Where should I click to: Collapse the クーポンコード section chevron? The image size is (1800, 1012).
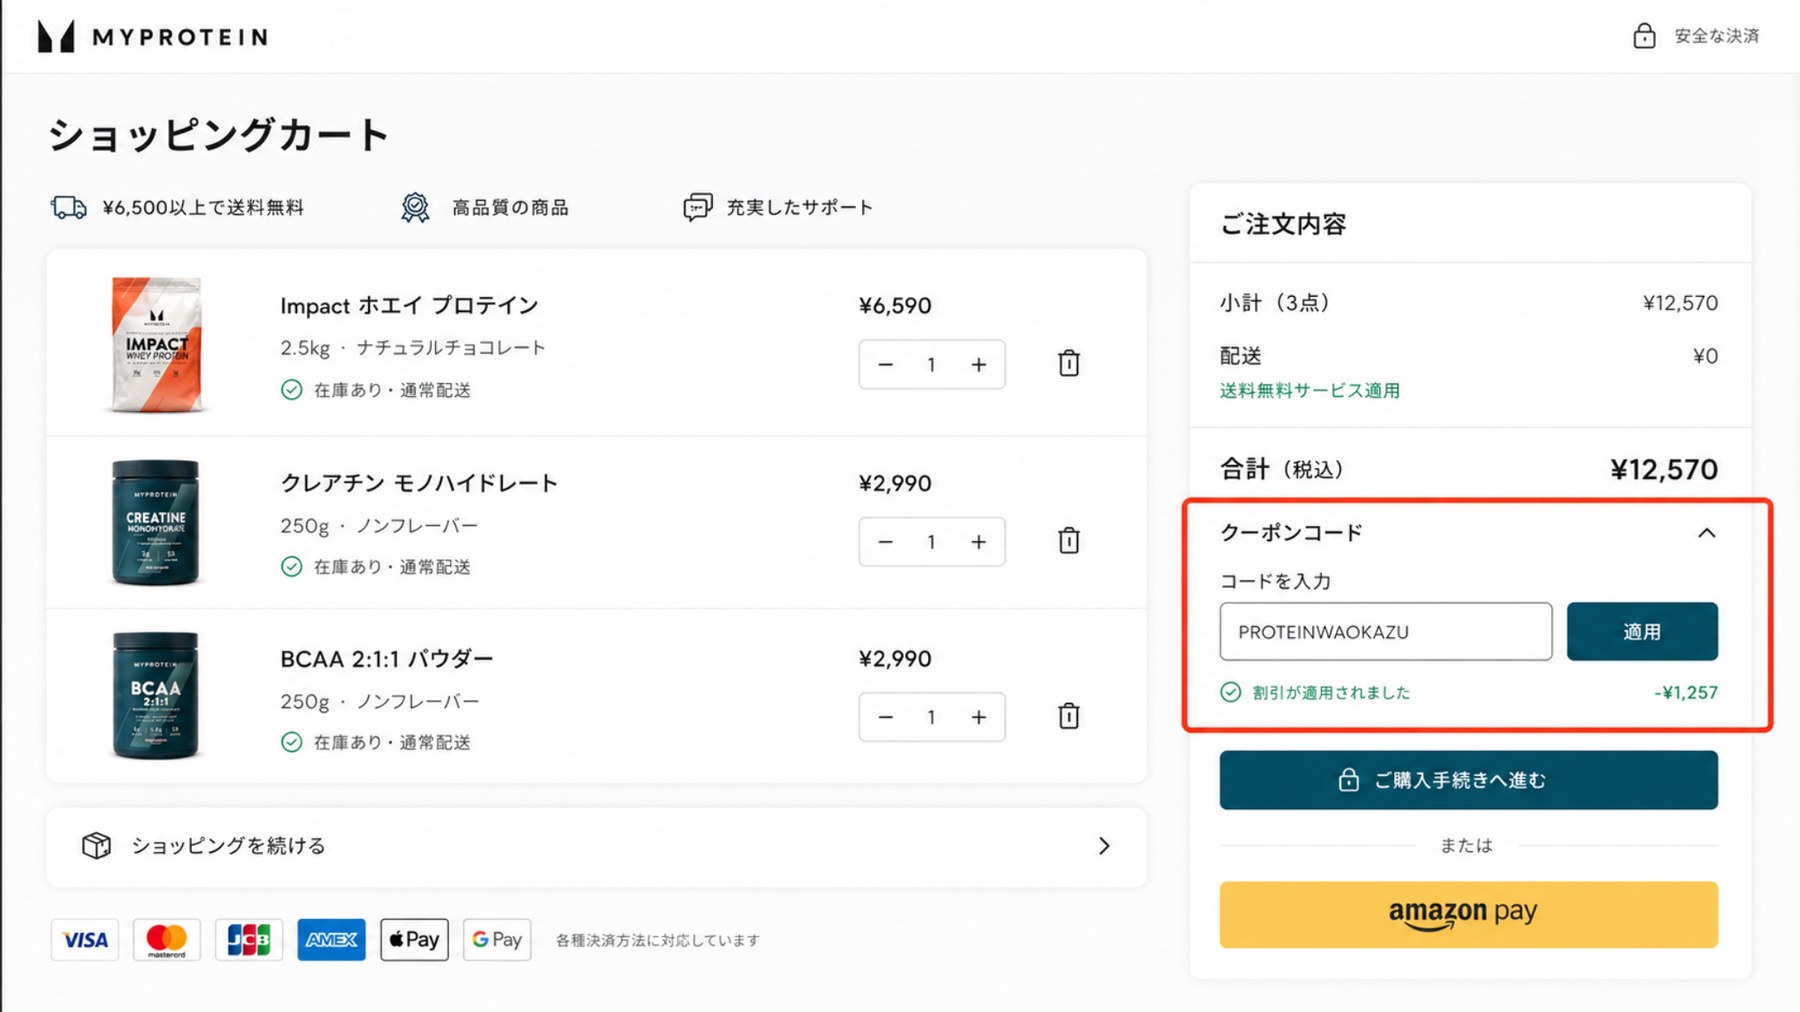coord(1706,533)
